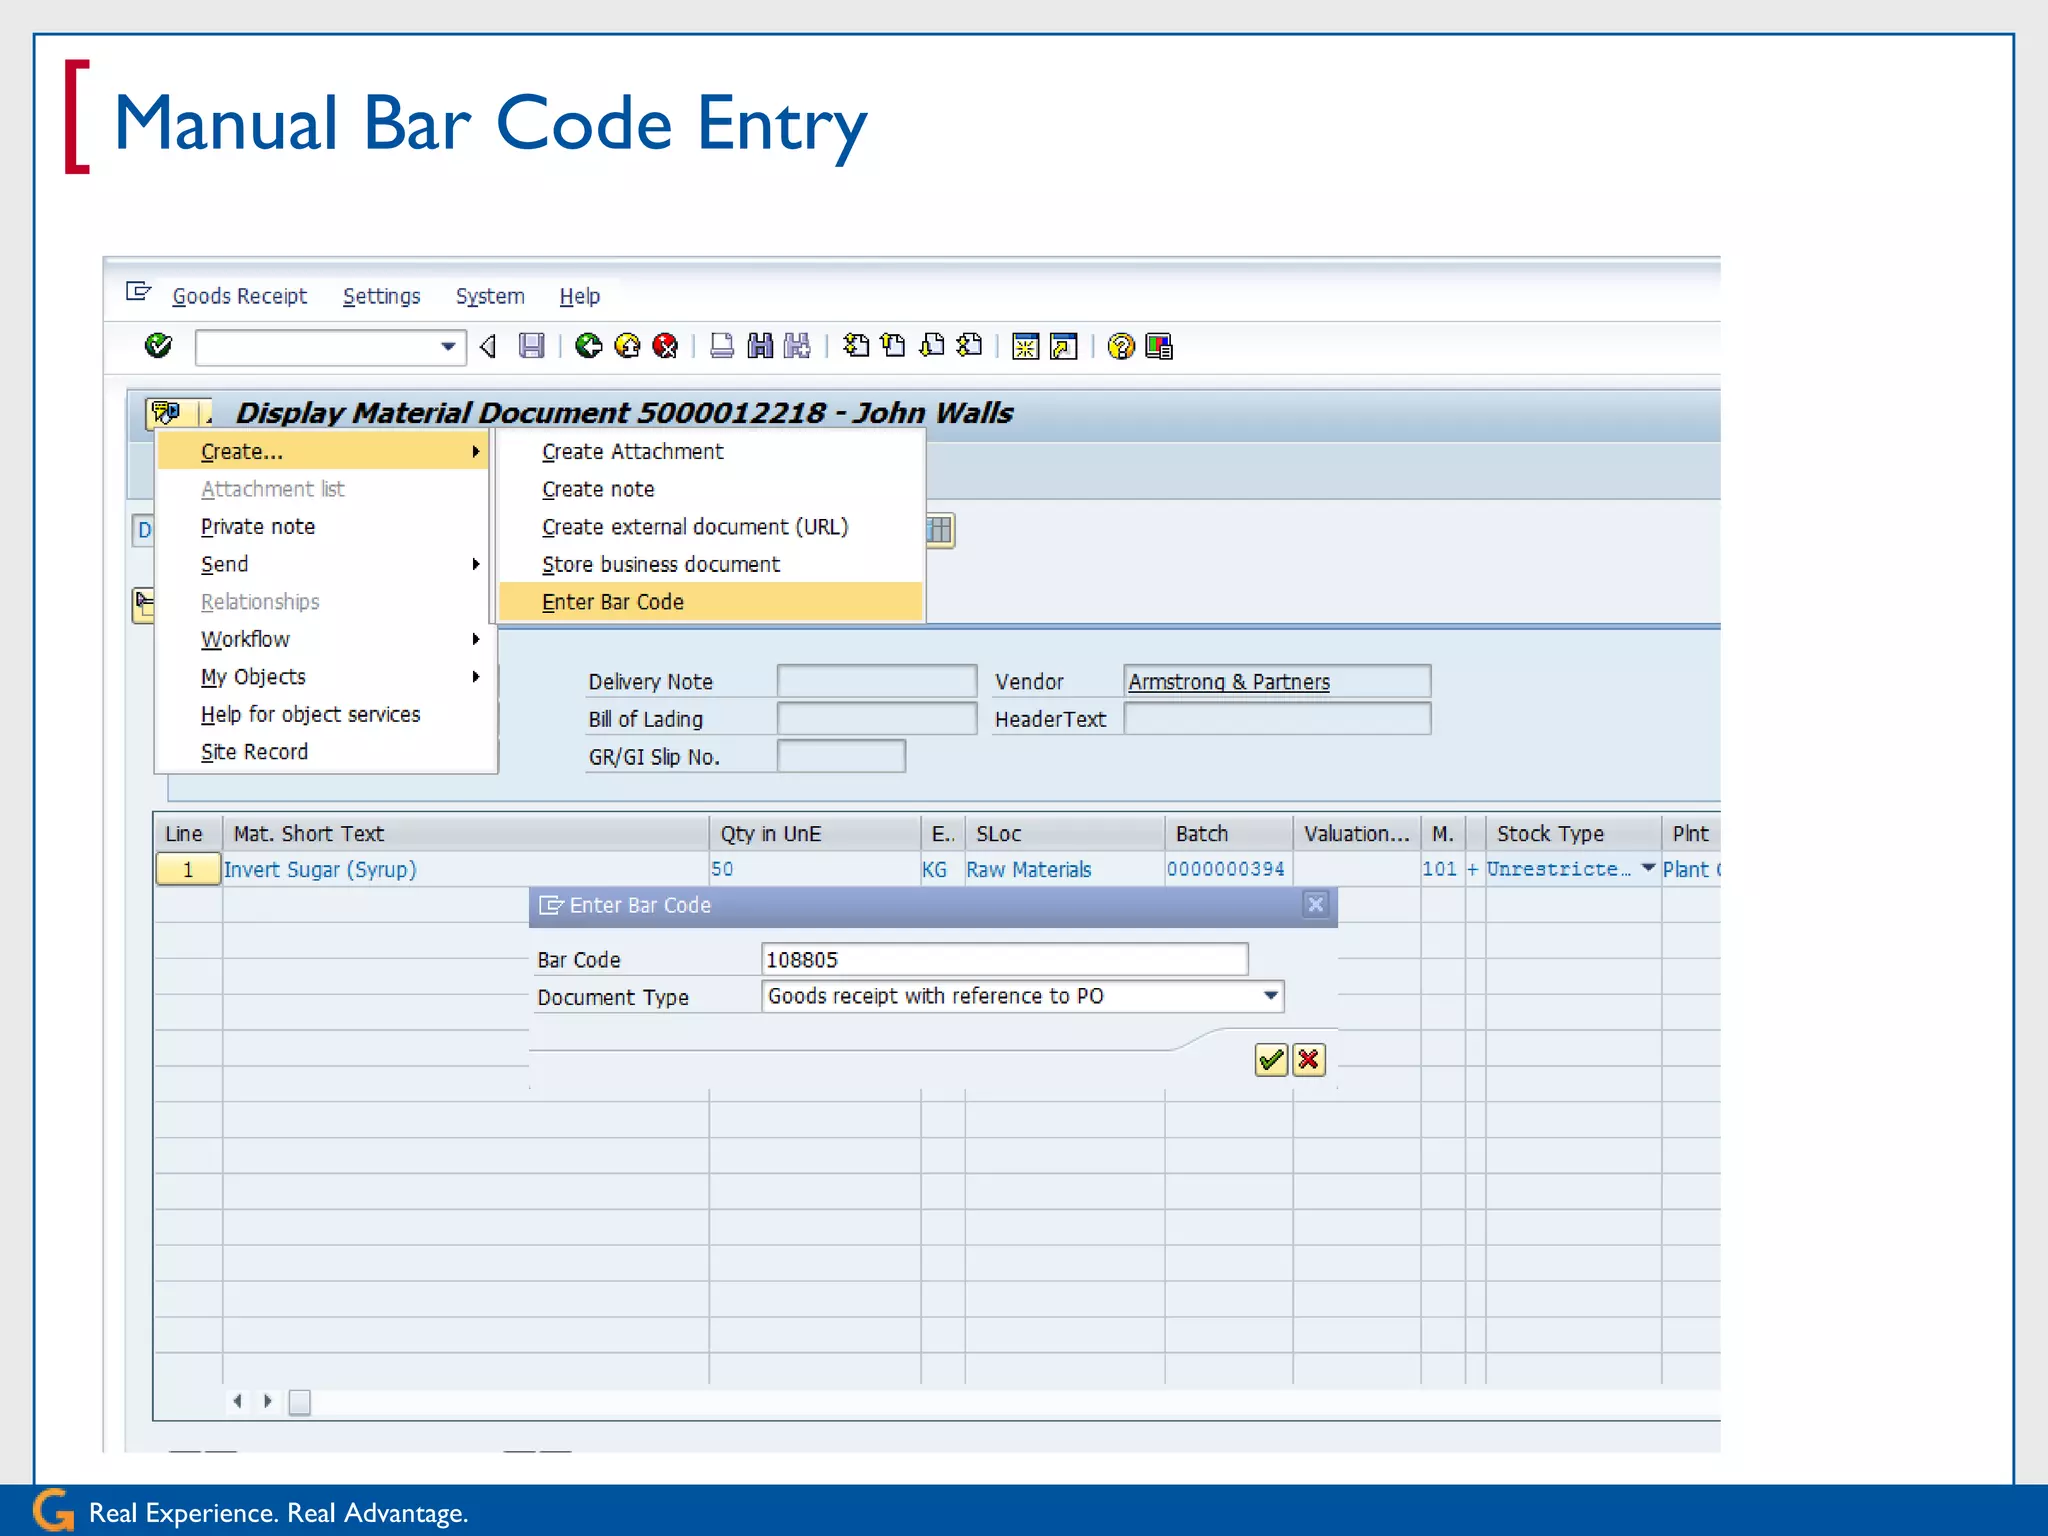Viewport: 2048px width, 1536px height.
Task: Click the red Cancel icon in toolbar
Action: (665, 346)
